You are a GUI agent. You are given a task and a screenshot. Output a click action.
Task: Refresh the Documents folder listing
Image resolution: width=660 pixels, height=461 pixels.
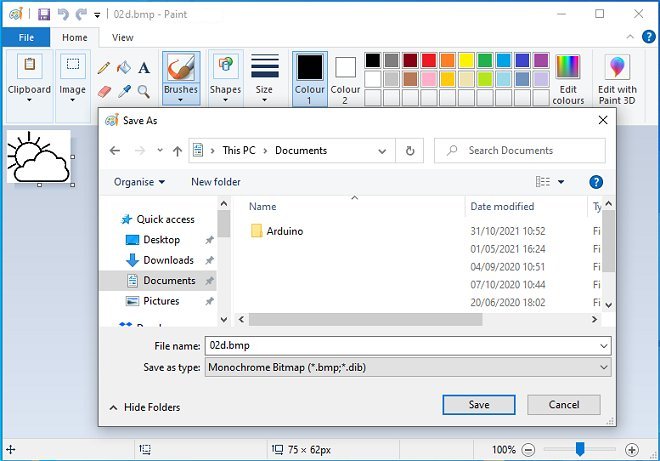pos(409,151)
